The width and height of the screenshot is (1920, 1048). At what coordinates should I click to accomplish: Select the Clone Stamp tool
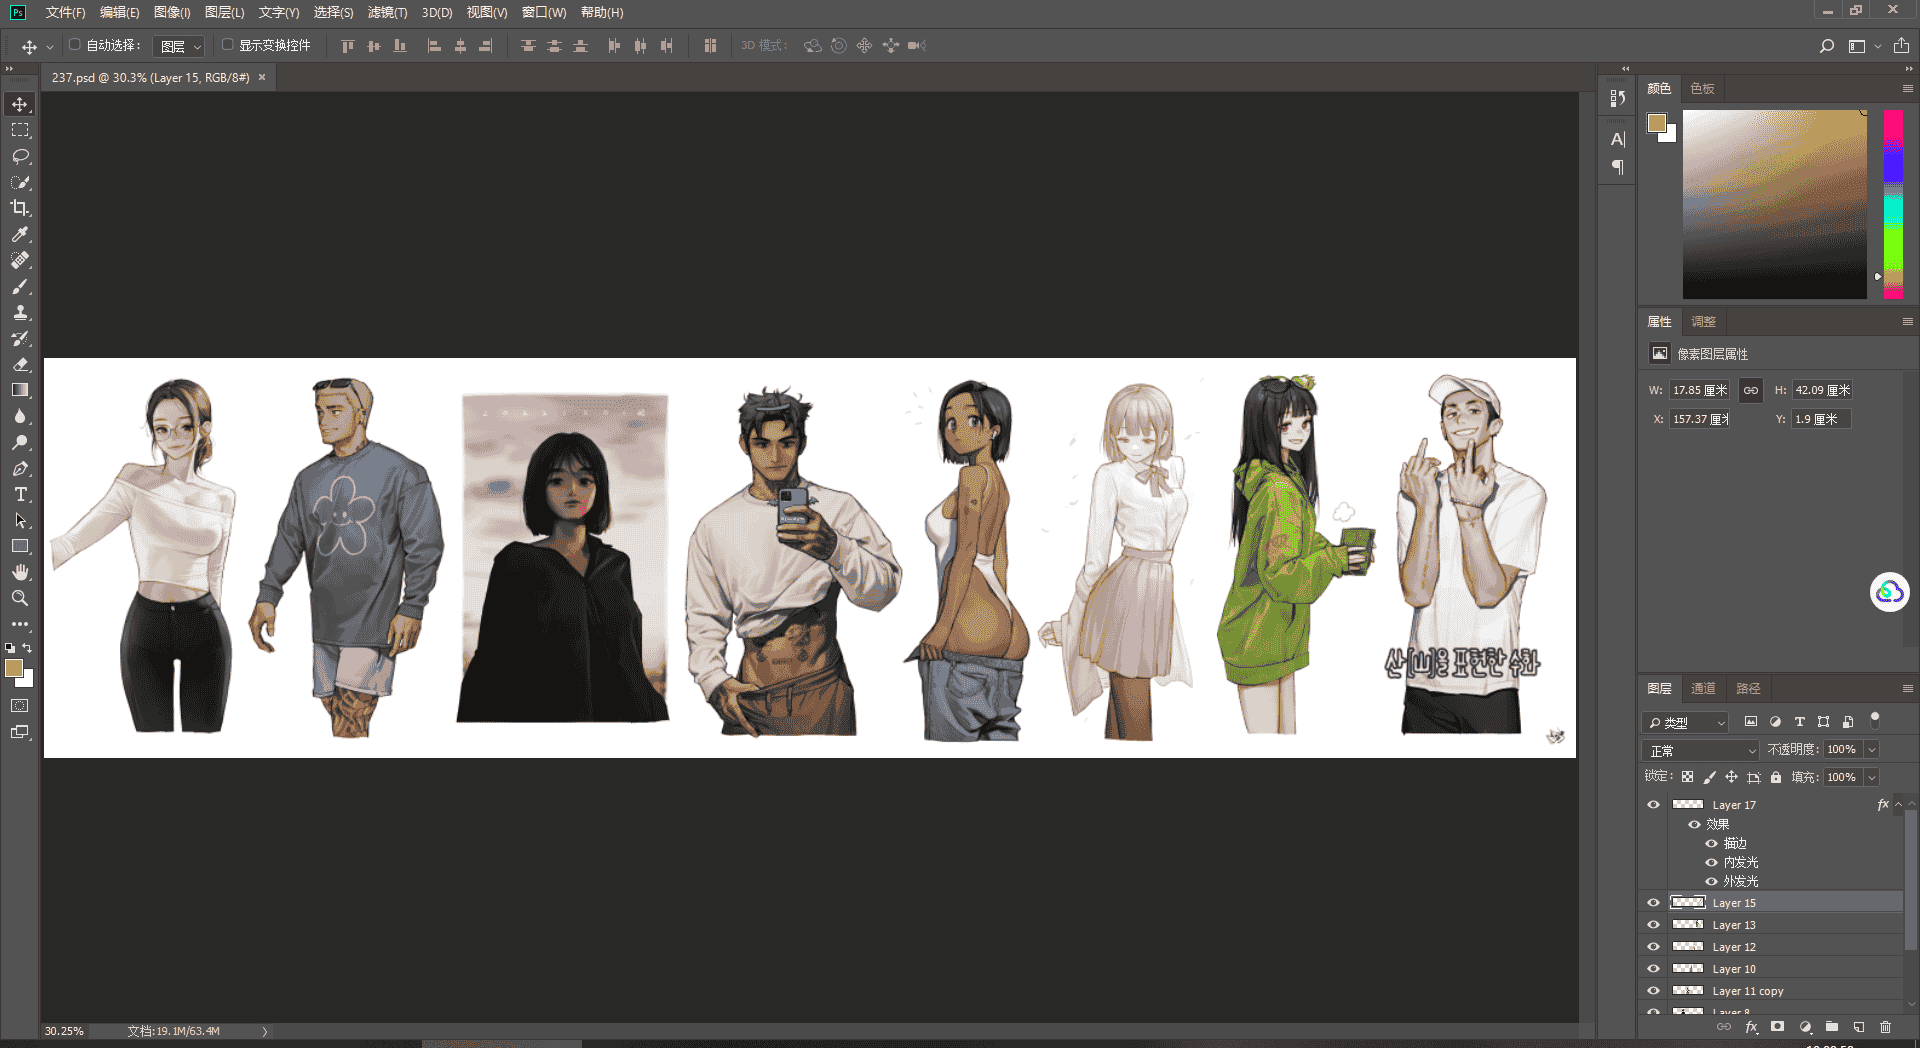(x=20, y=313)
